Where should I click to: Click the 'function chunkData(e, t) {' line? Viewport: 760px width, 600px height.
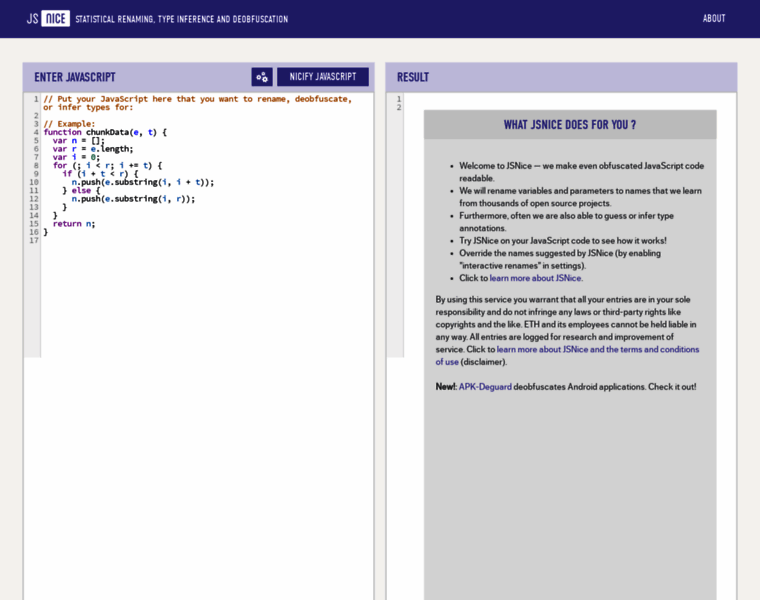coord(105,132)
